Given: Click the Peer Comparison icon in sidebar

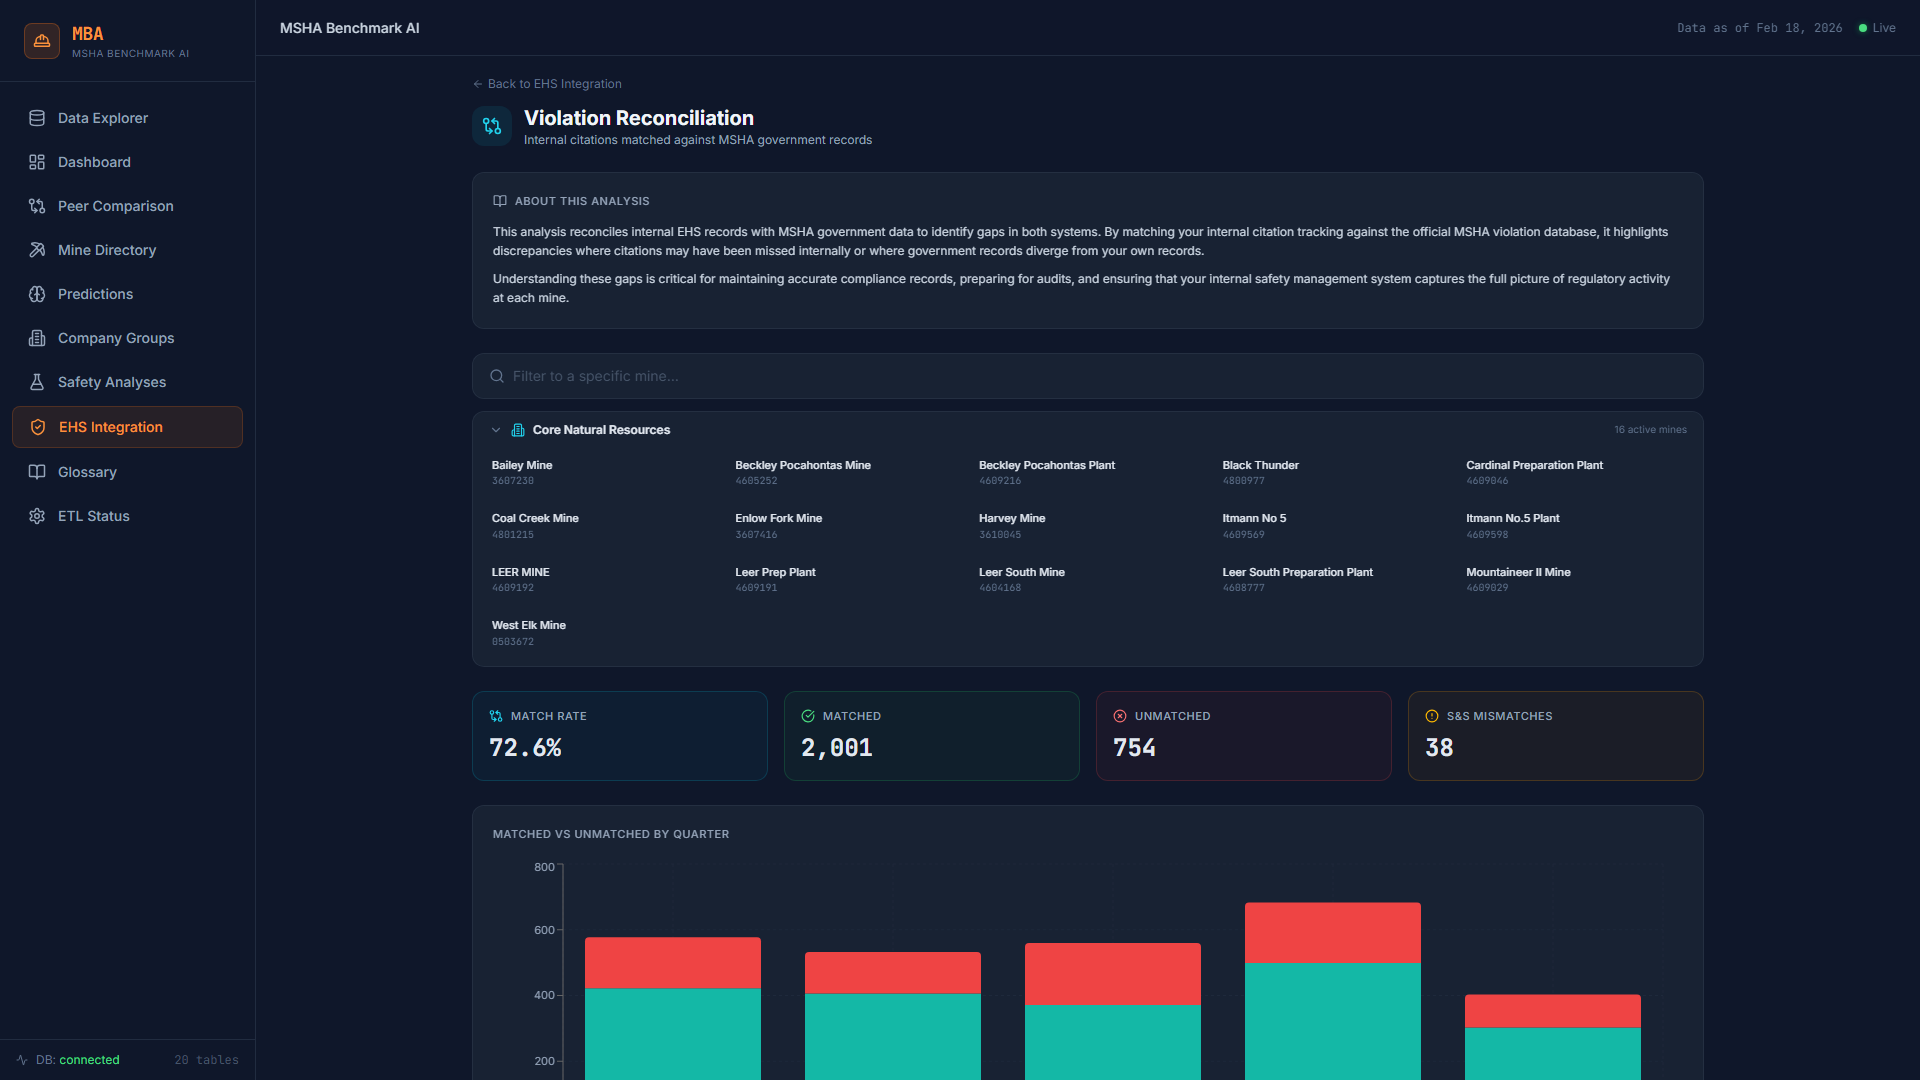Looking at the screenshot, I should [x=37, y=206].
